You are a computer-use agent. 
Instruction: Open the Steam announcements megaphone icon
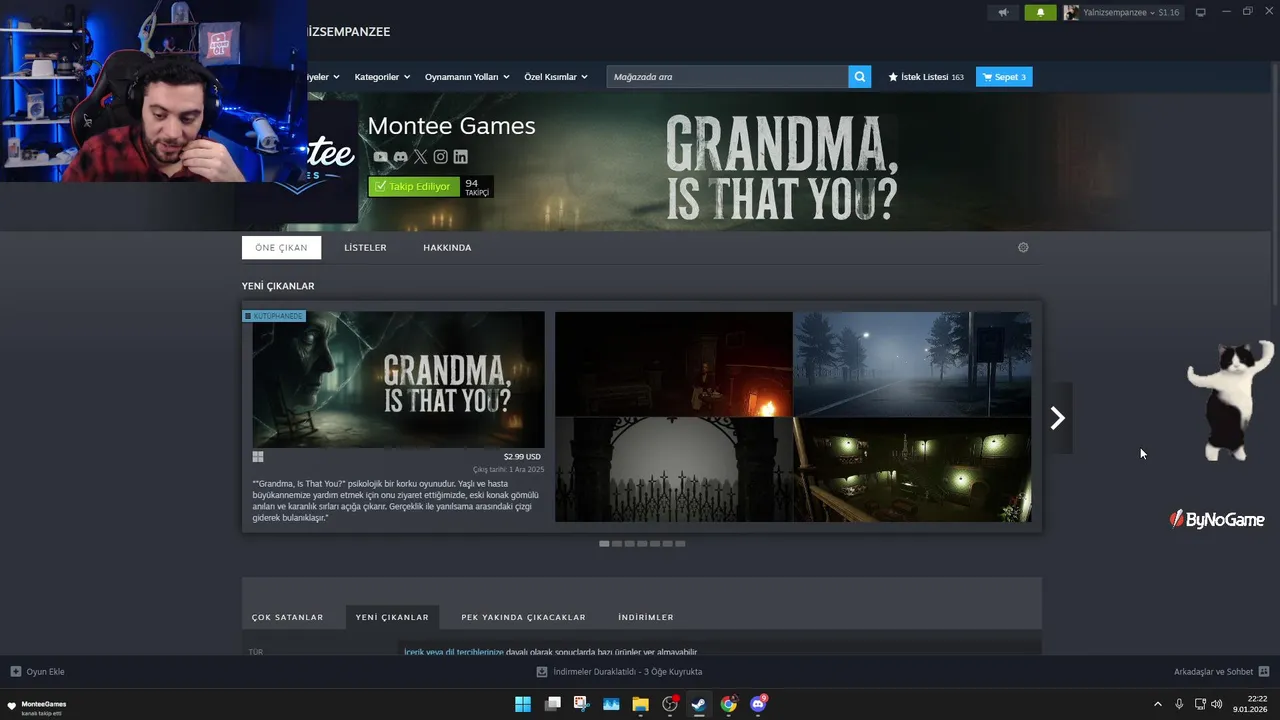click(x=1003, y=13)
